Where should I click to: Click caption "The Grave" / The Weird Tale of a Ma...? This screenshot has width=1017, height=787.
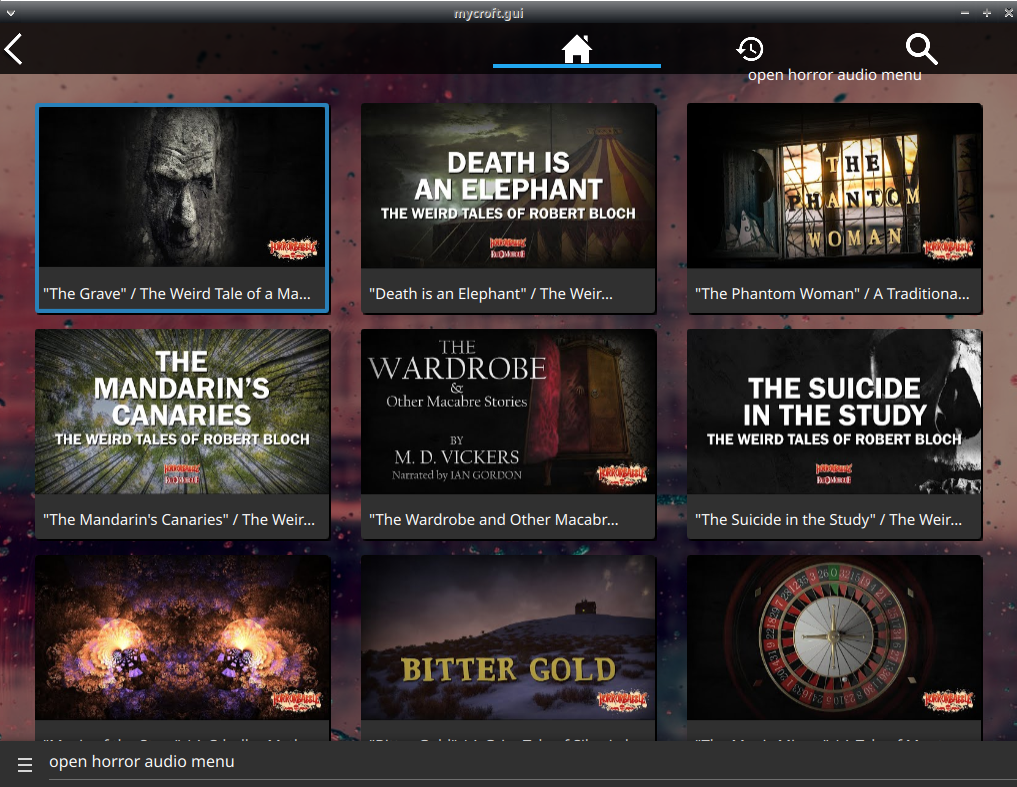pyautogui.click(x=177, y=294)
